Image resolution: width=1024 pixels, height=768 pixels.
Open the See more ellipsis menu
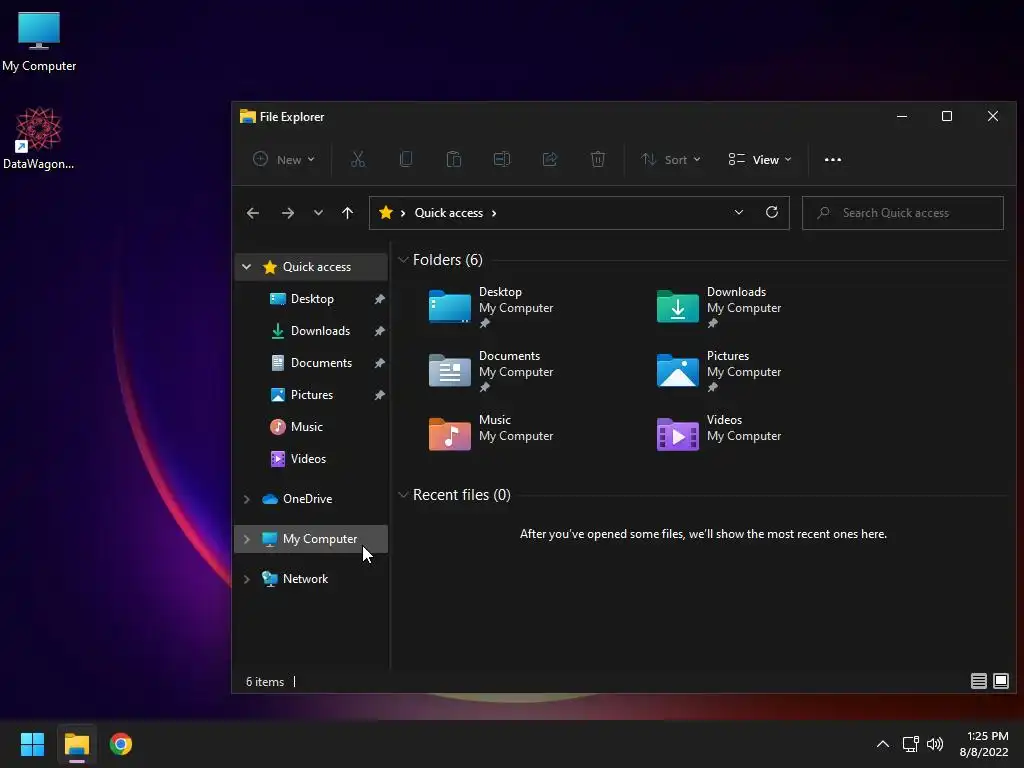(x=833, y=159)
